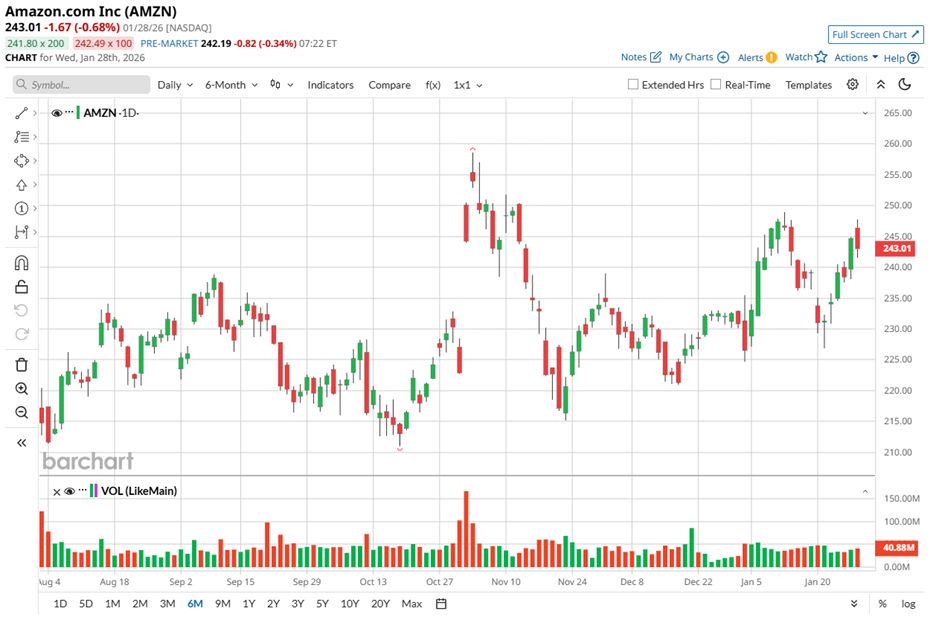The width and height of the screenshot is (936, 617).
Task: Open the calendar date range picker
Action: 441,603
